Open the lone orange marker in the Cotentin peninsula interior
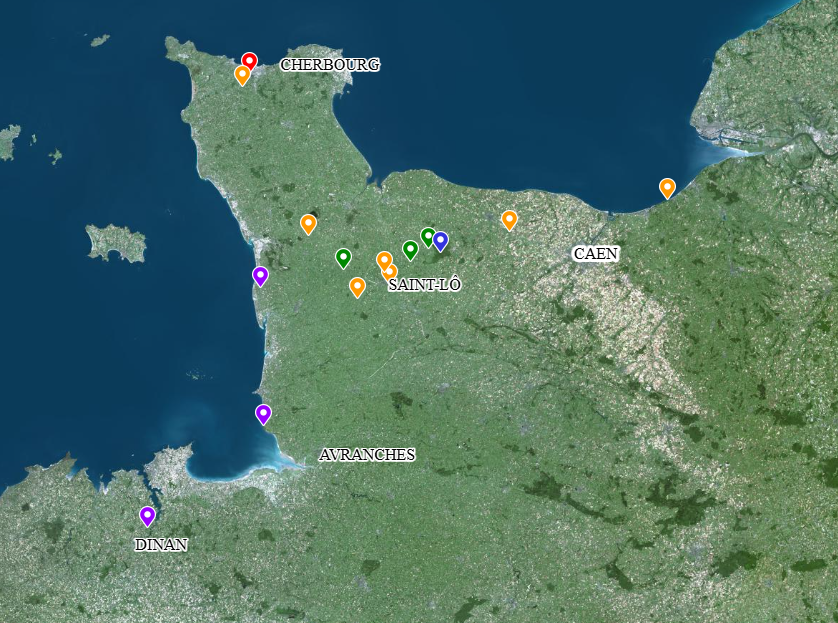Image resolution: width=838 pixels, height=623 pixels. pyautogui.click(x=308, y=224)
